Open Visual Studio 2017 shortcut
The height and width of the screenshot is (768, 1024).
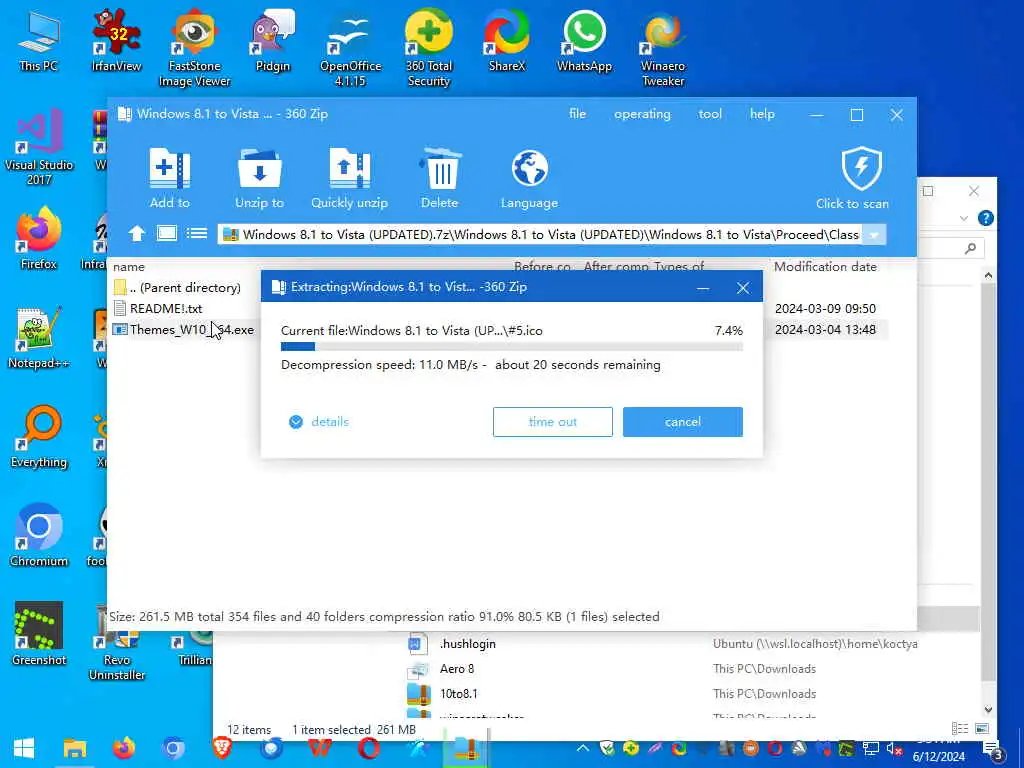pos(39,148)
